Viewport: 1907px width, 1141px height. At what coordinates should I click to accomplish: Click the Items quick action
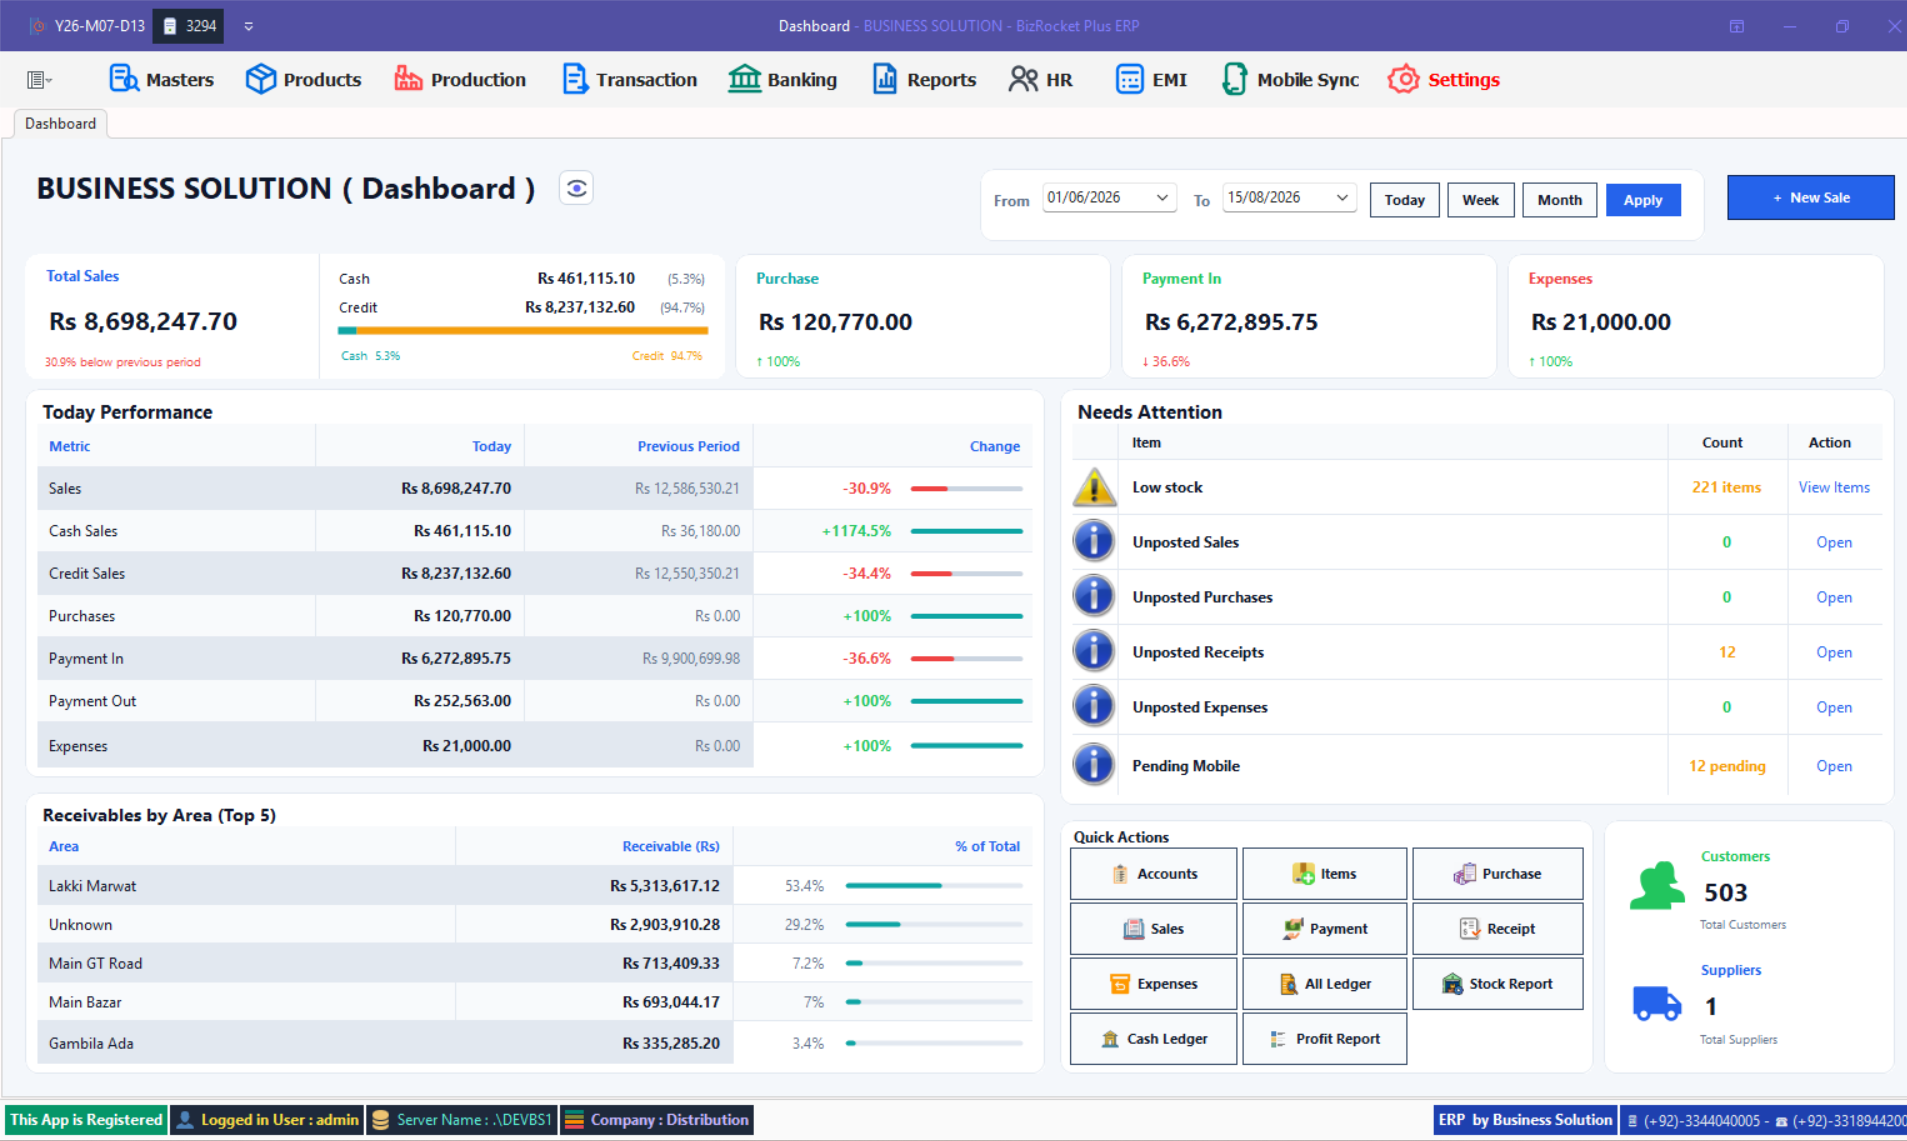tap(1324, 874)
